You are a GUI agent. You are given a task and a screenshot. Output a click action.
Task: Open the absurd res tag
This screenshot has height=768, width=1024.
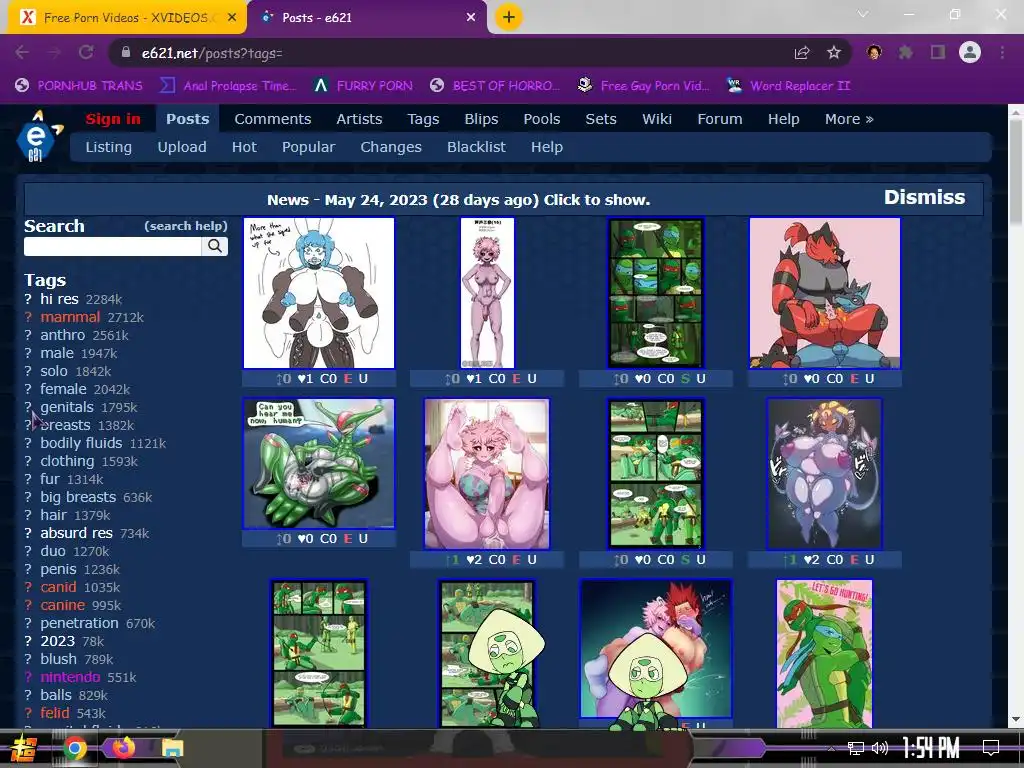pos(76,533)
